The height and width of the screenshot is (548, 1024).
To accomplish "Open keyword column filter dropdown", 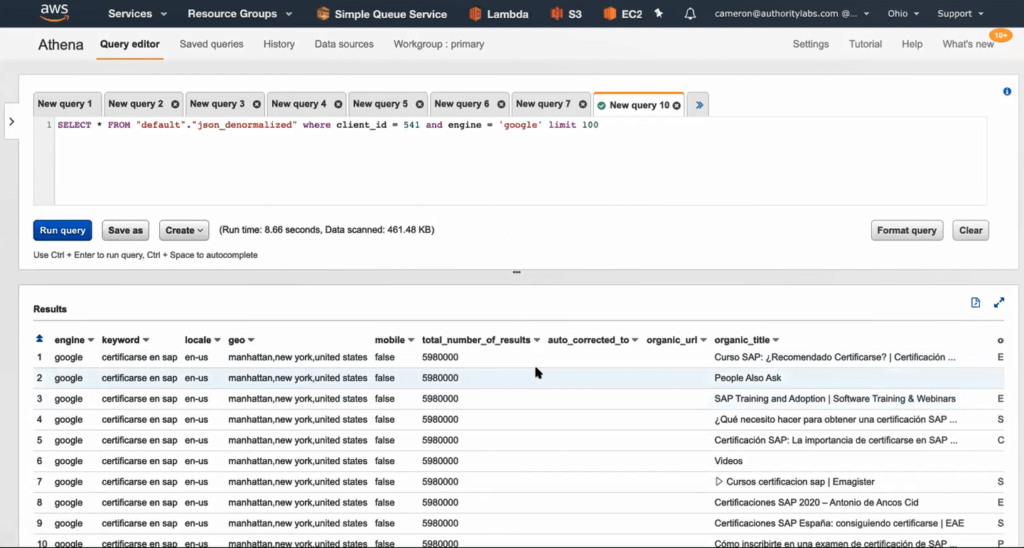I will 146,340.
